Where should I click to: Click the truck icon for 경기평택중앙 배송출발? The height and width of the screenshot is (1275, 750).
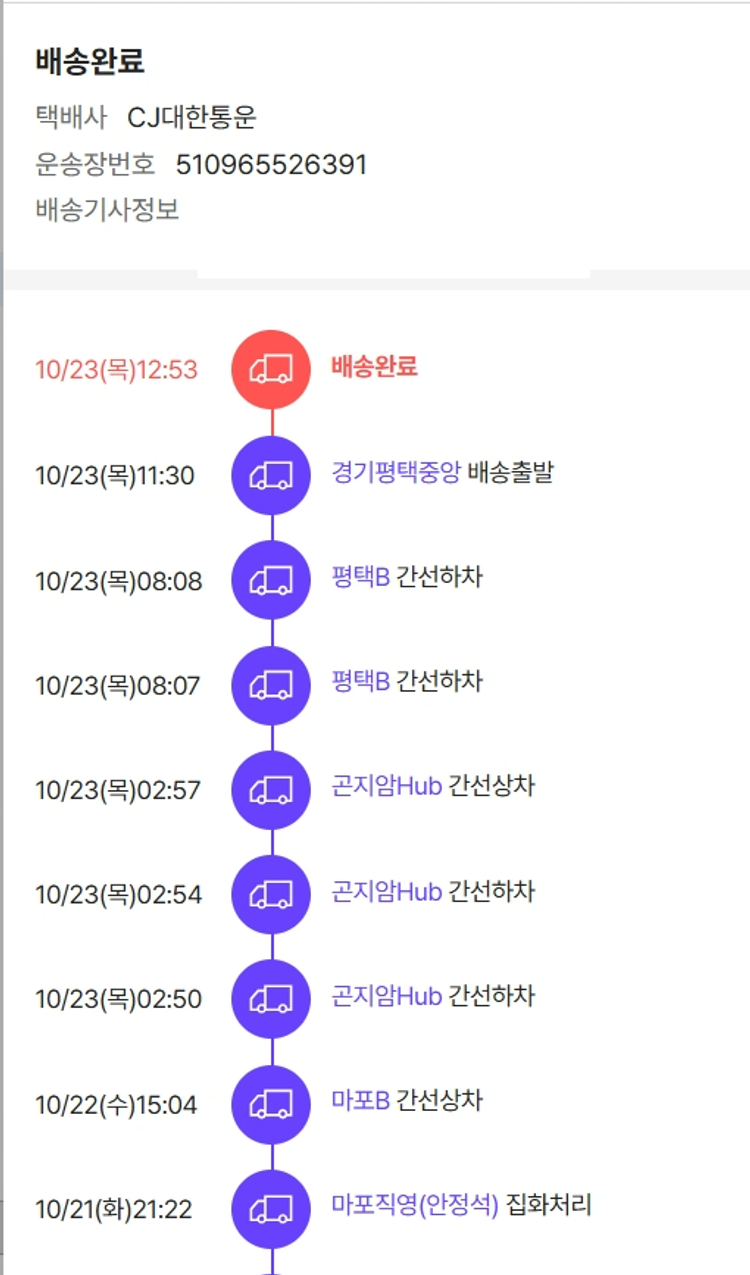pyautogui.click(x=271, y=475)
